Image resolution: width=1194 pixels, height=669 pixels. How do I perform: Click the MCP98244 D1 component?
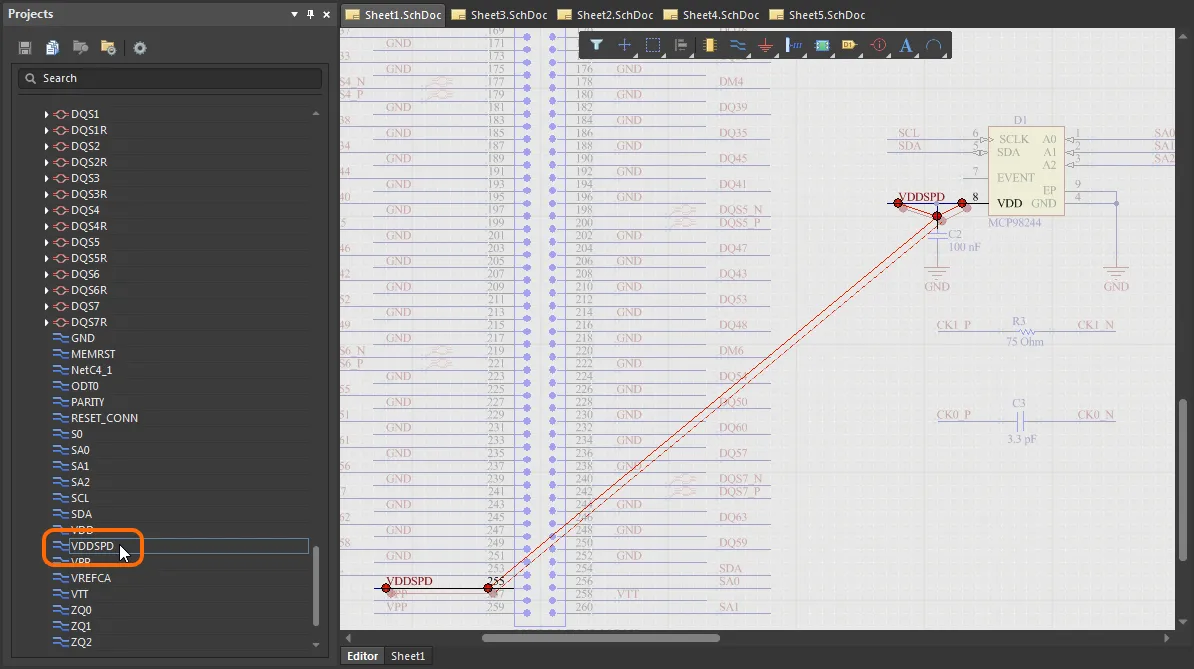click(1025, 170)
